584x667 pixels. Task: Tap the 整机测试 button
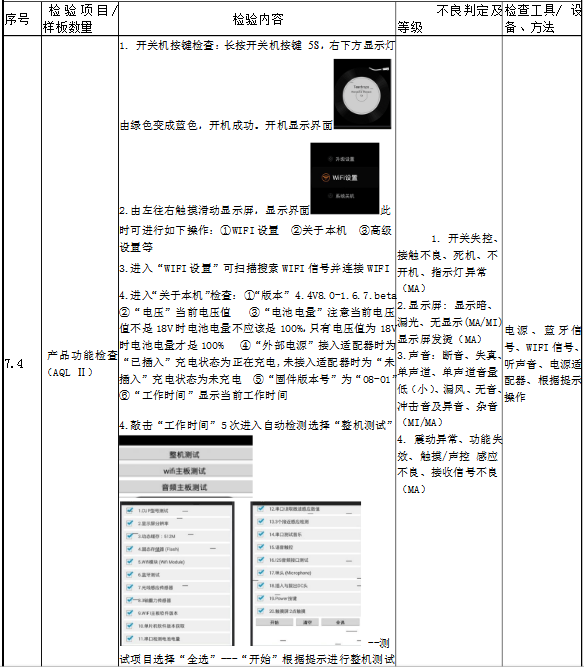click(186, 455)
